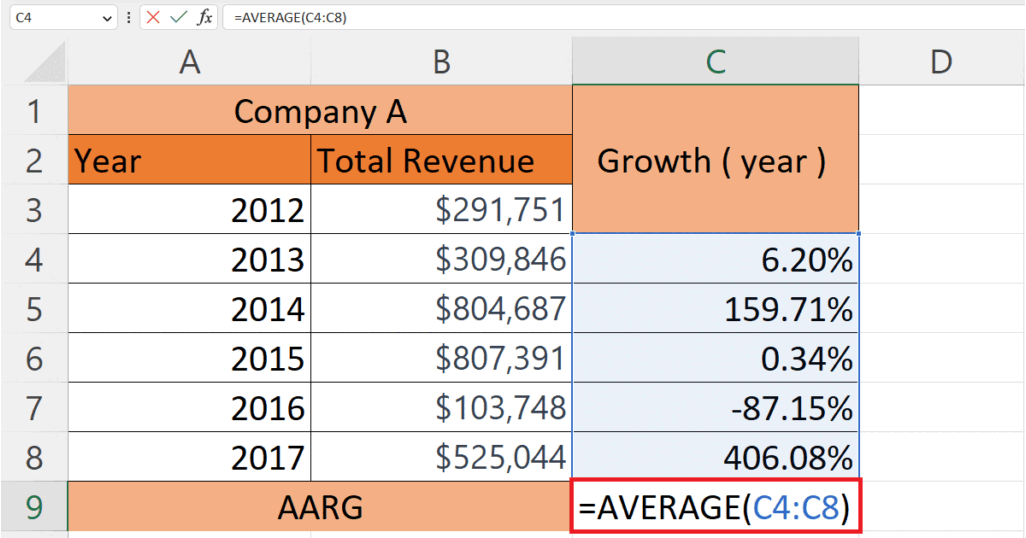Viewport: 1026px width, 538px height.
Task: Select row 3 header
Action: [x=34, y=210]
